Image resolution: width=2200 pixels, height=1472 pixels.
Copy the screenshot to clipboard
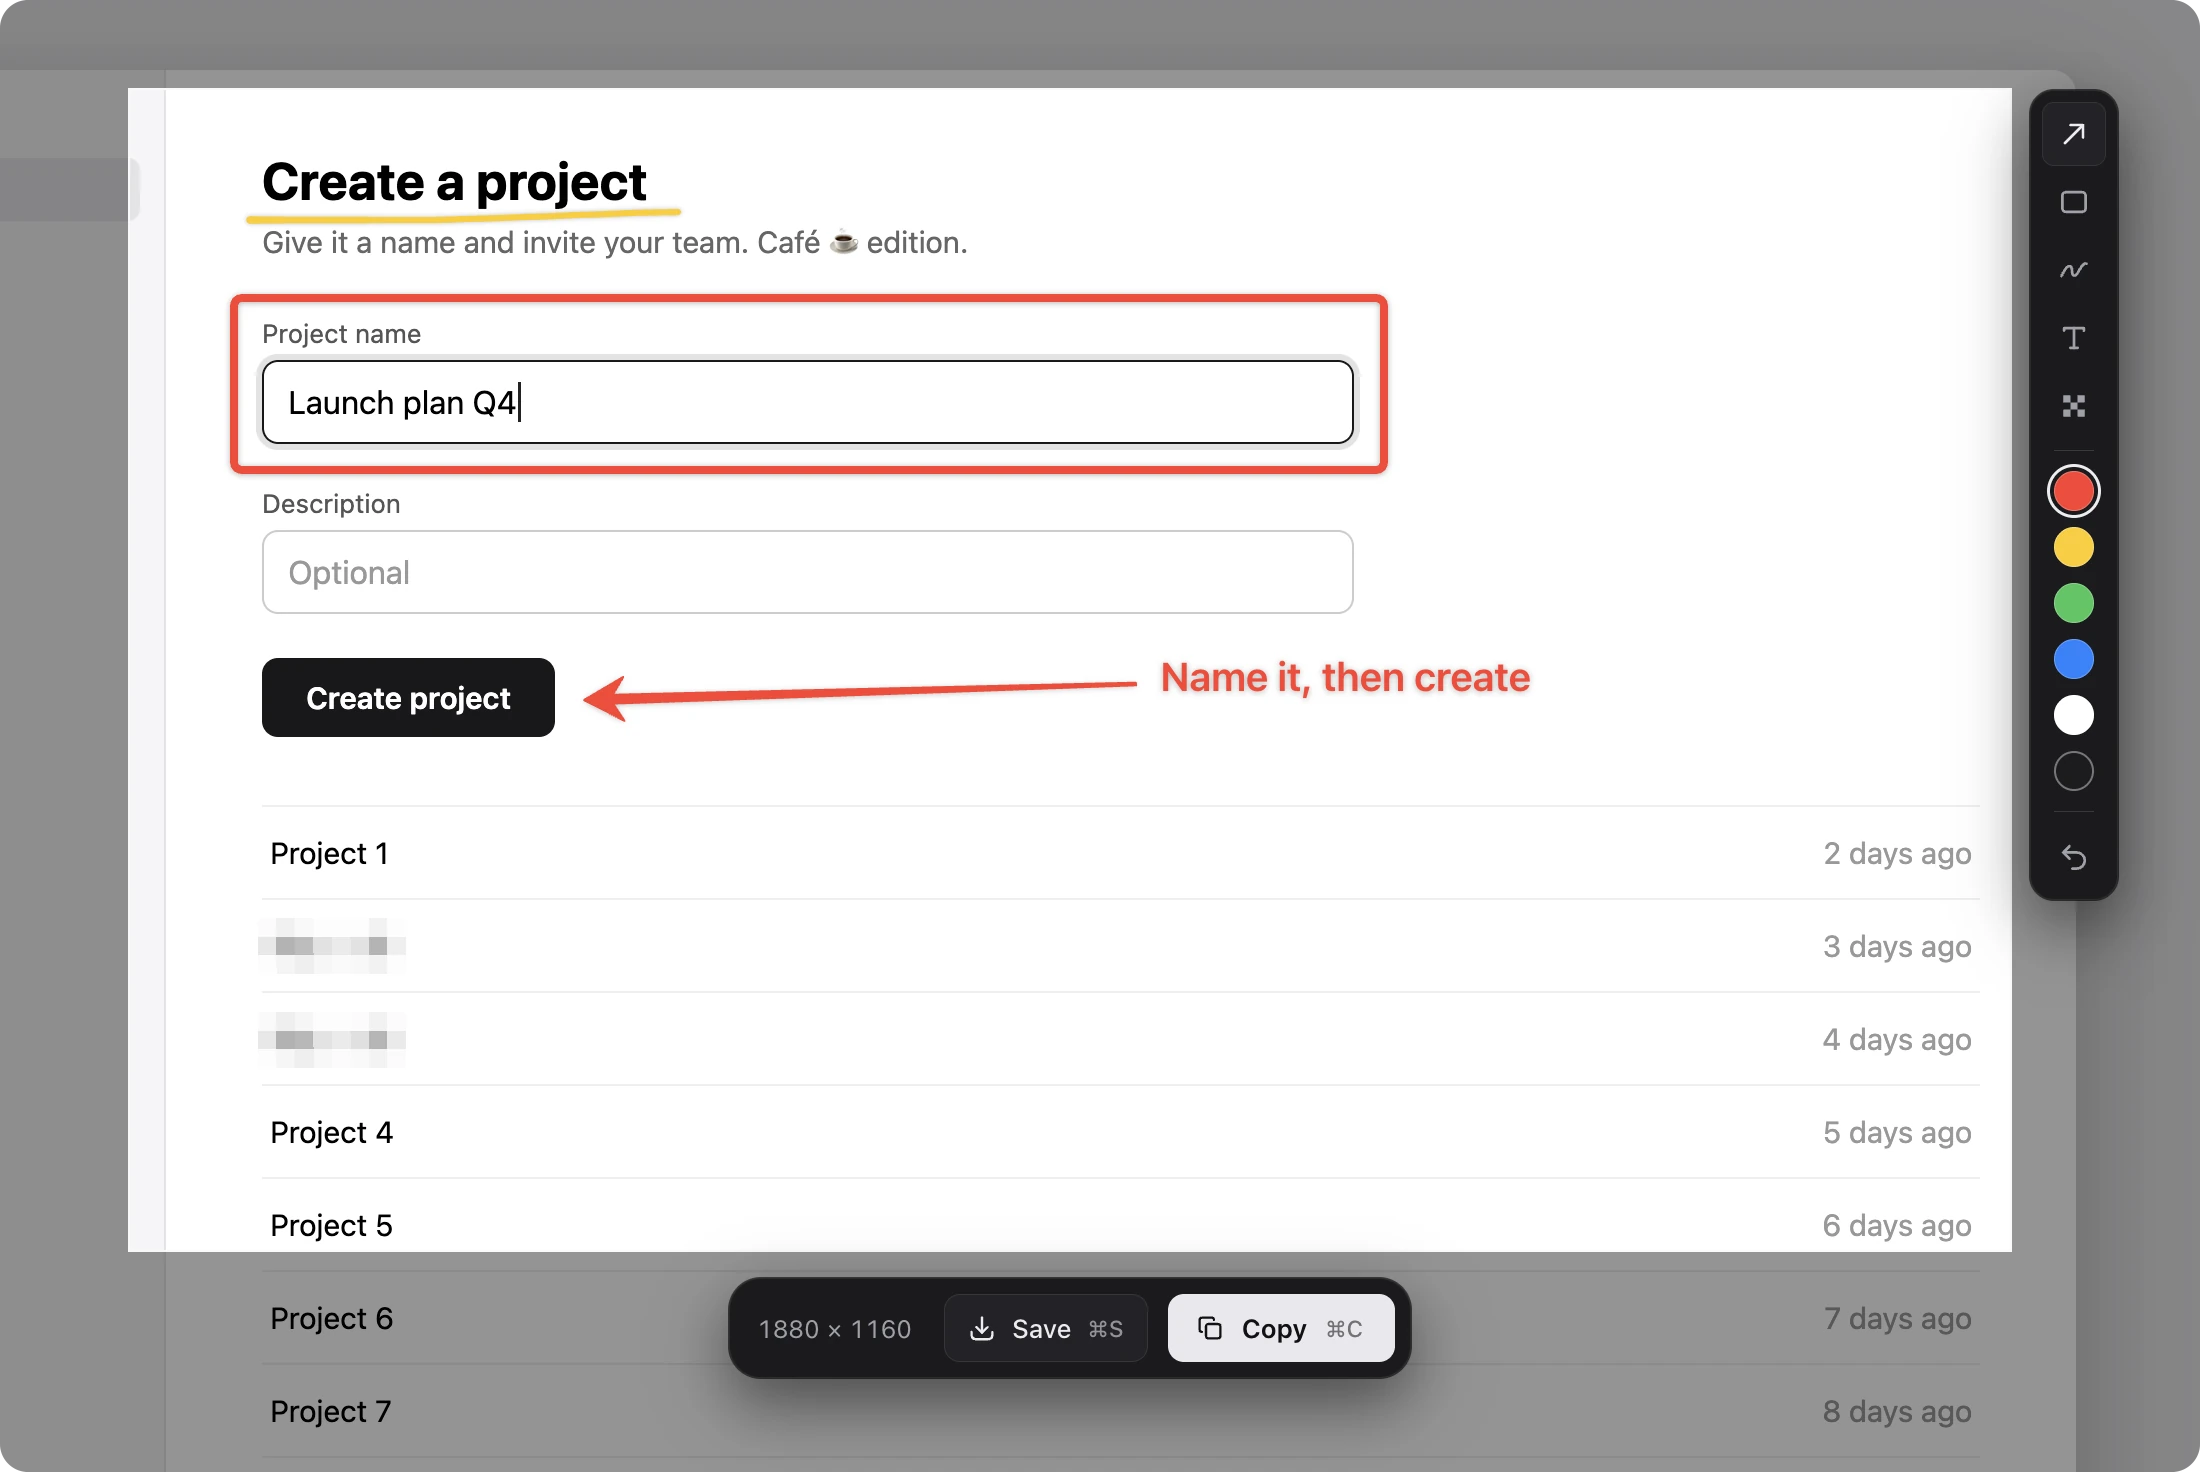tap(1281, 1328)
